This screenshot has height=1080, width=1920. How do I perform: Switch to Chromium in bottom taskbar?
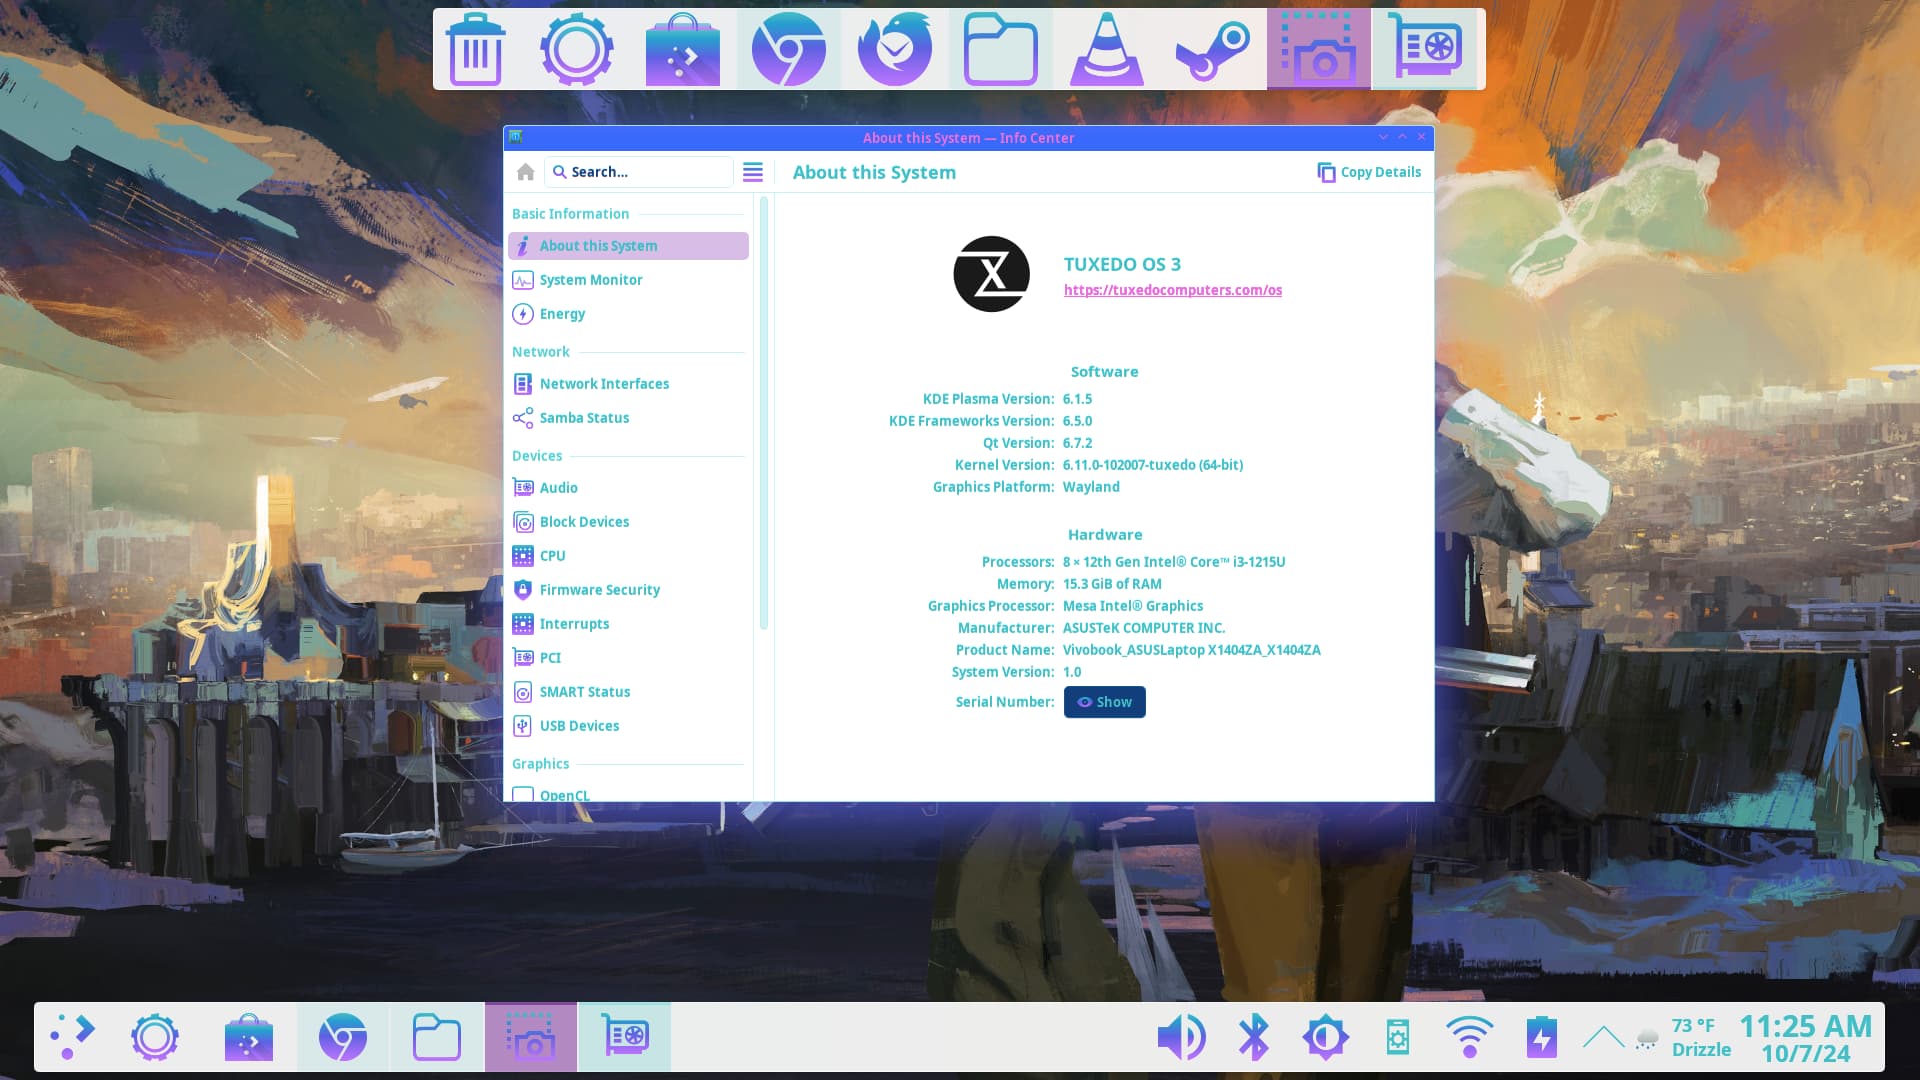(x=343, y=1037)
